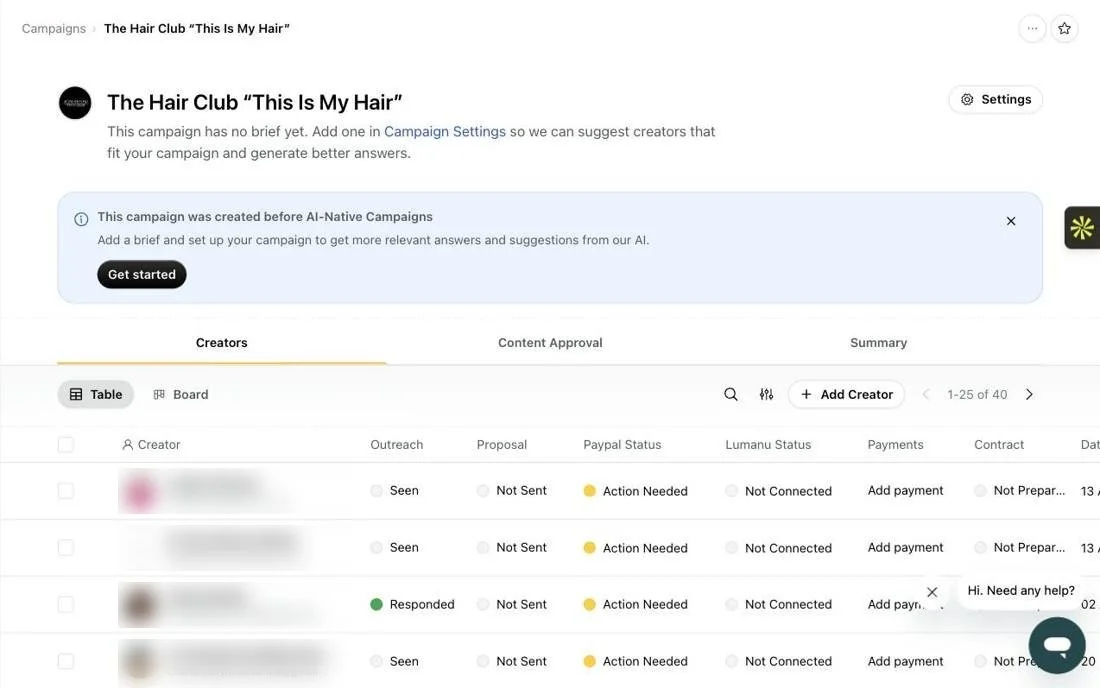Click the Hair Club campaign logo avatar
The image size is (1100, 688).
(x=75, y=103)
